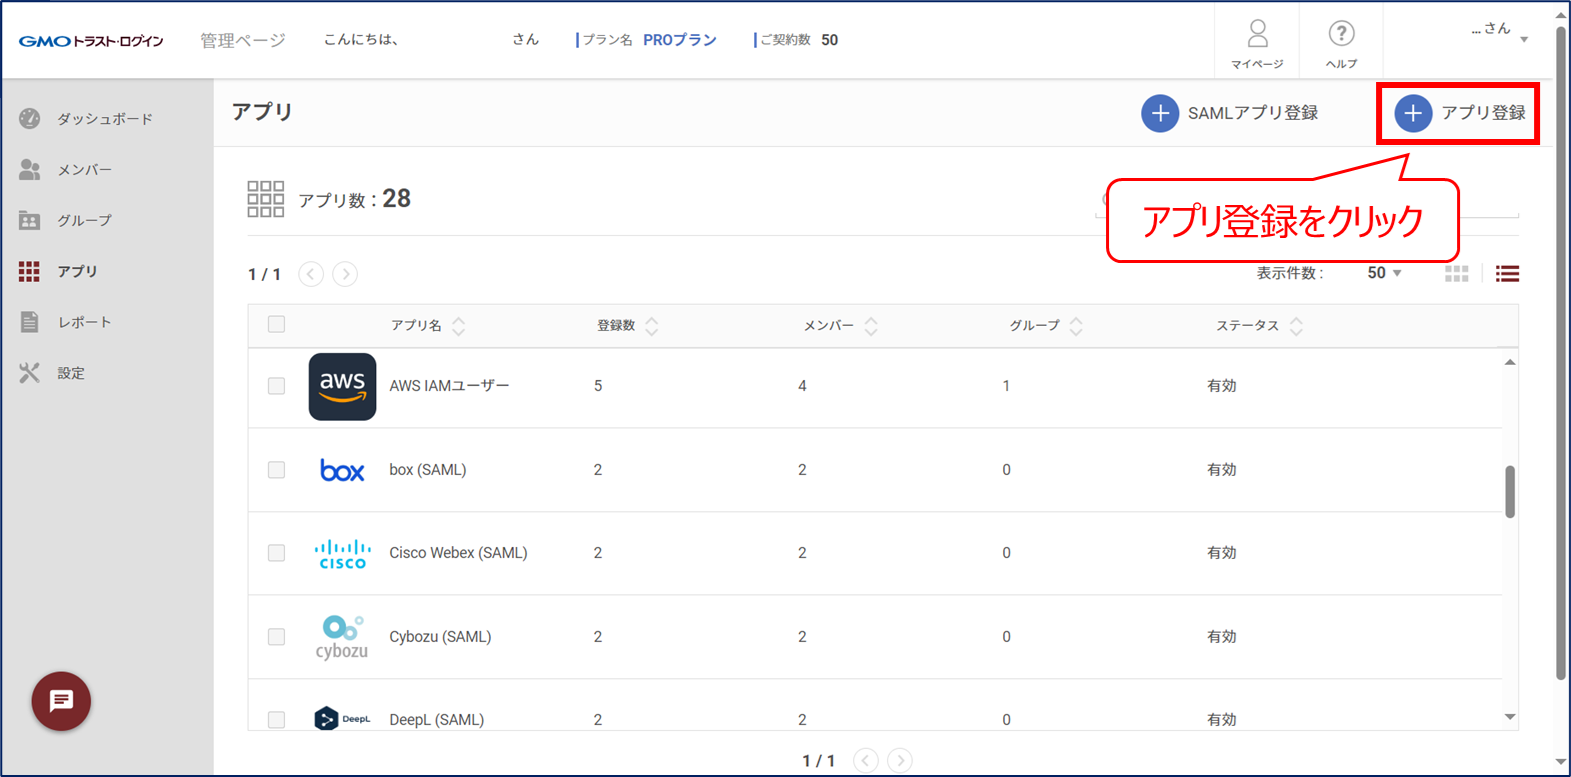Click the アプリ登録 button label
1571x777 pixels.
[x=1483, y=113]
